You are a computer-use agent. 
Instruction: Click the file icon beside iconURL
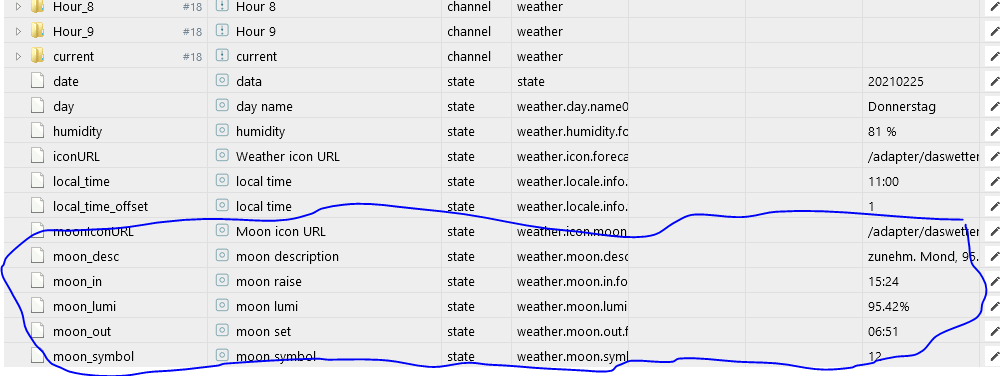[38, 156]
